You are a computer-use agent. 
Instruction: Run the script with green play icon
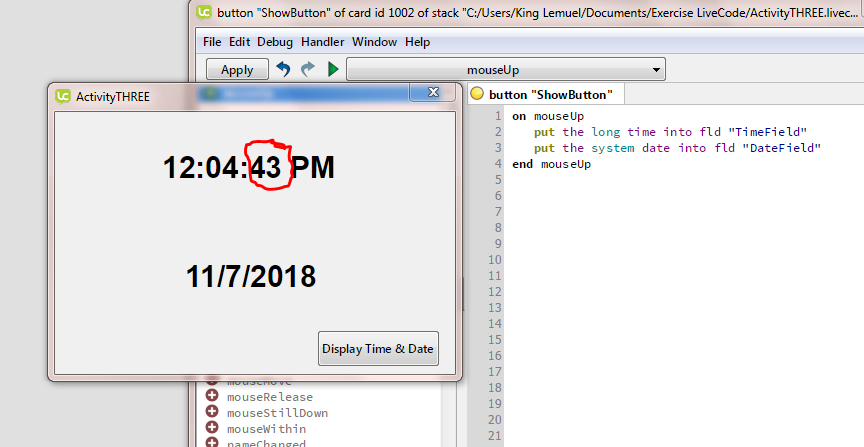pyautogui.click(x=333, y=69)
